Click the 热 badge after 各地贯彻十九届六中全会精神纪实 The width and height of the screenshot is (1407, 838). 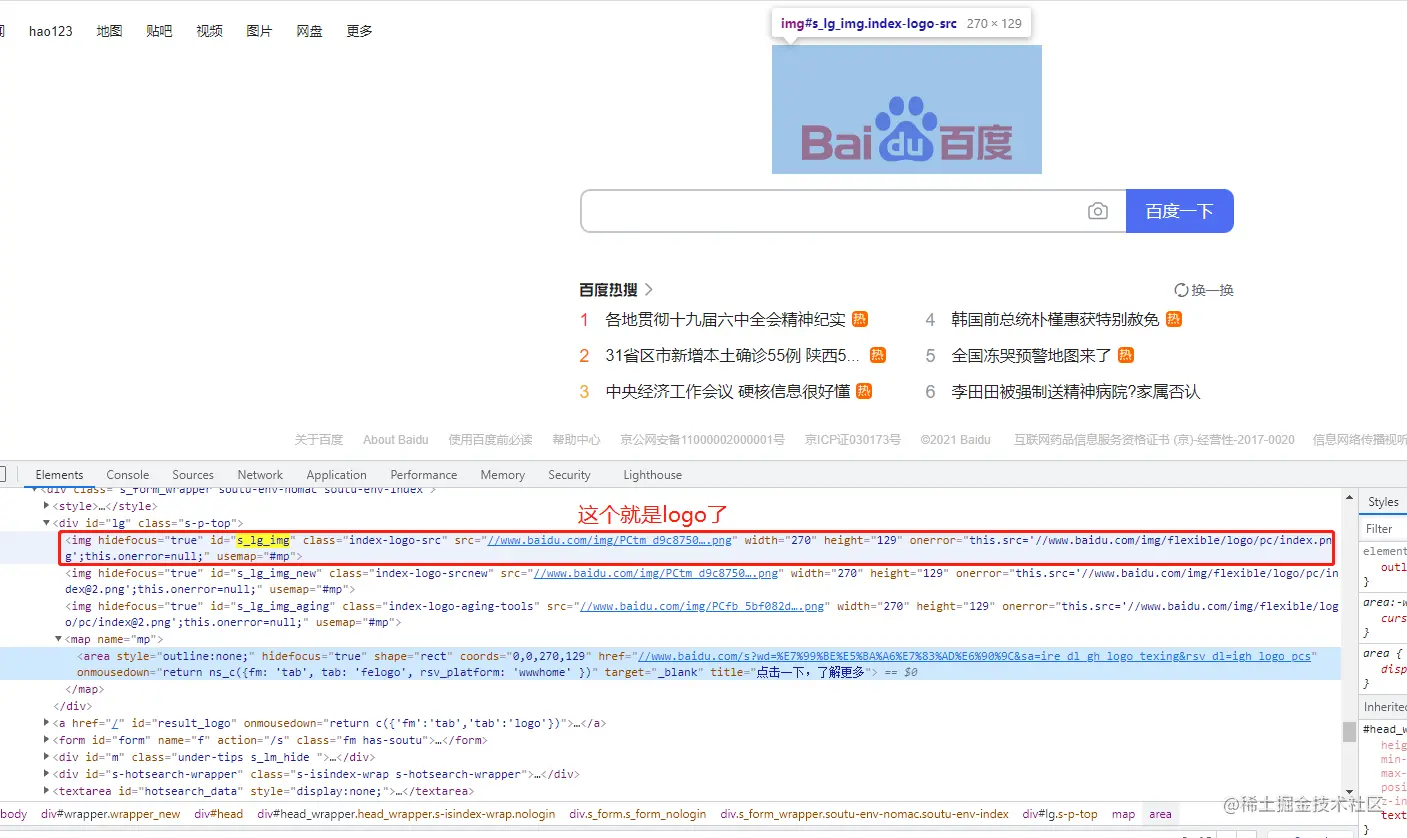pyautogui.click(x=860, y=319)
